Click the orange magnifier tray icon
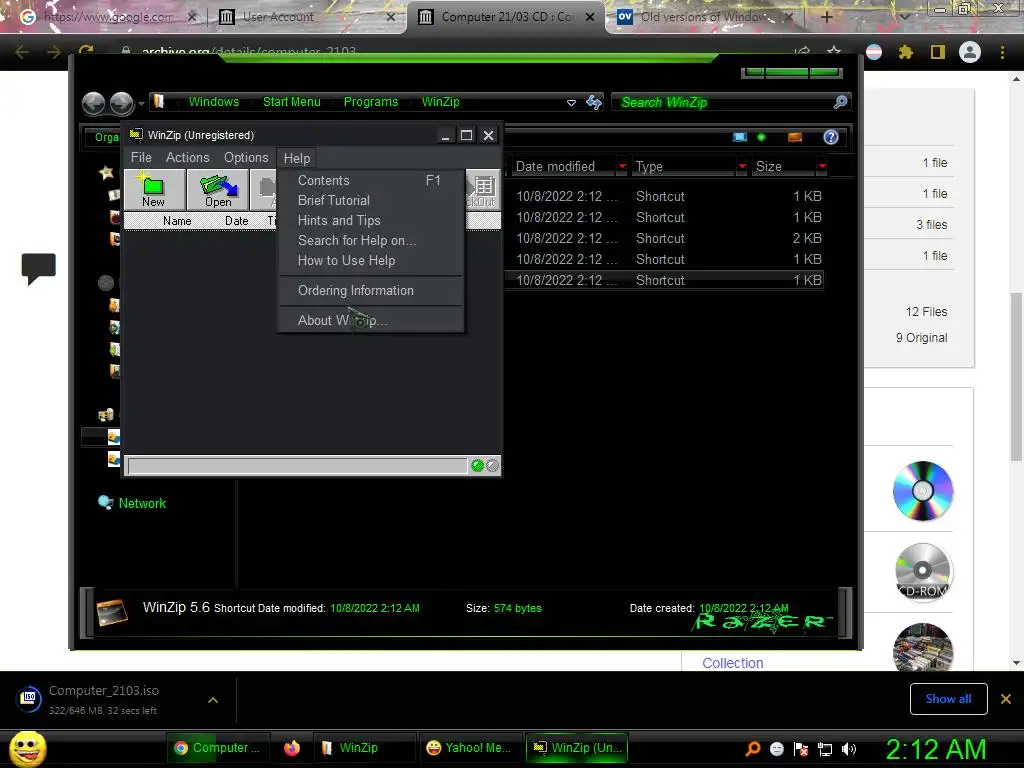The height and width of the screenshot is (768, 1024). [753, 749]
